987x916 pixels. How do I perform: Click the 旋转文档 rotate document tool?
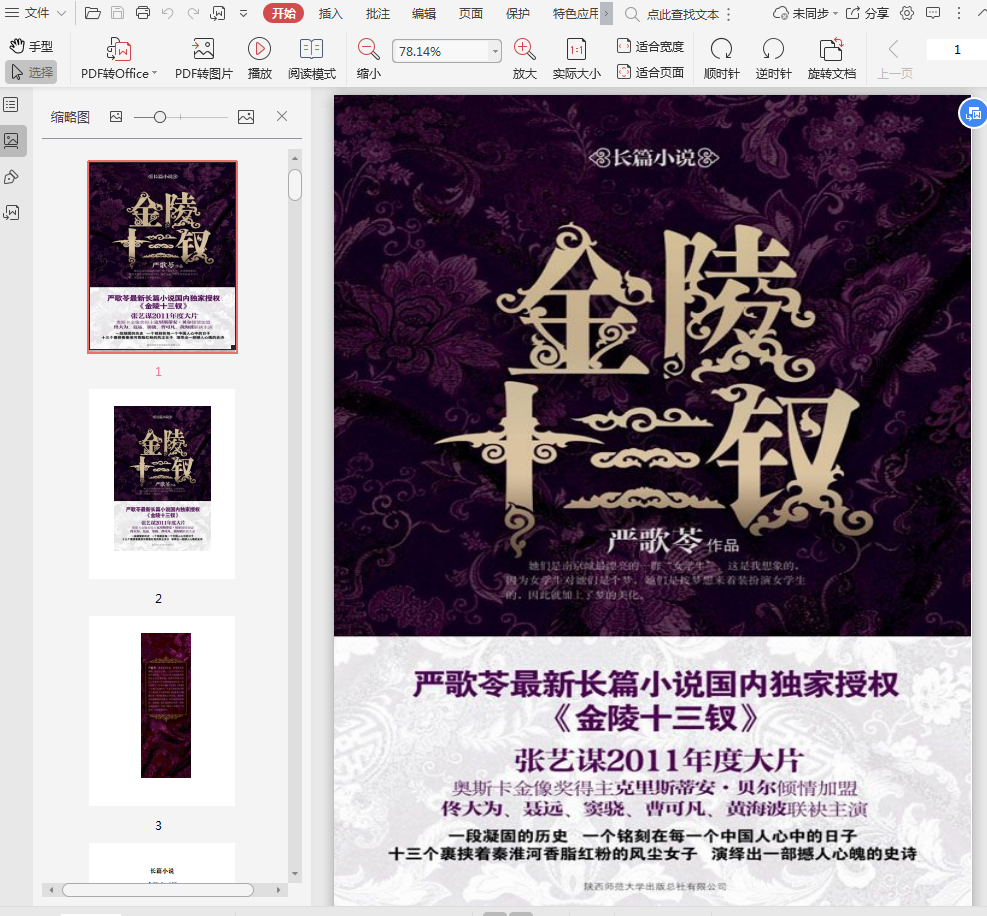(832, 59)
